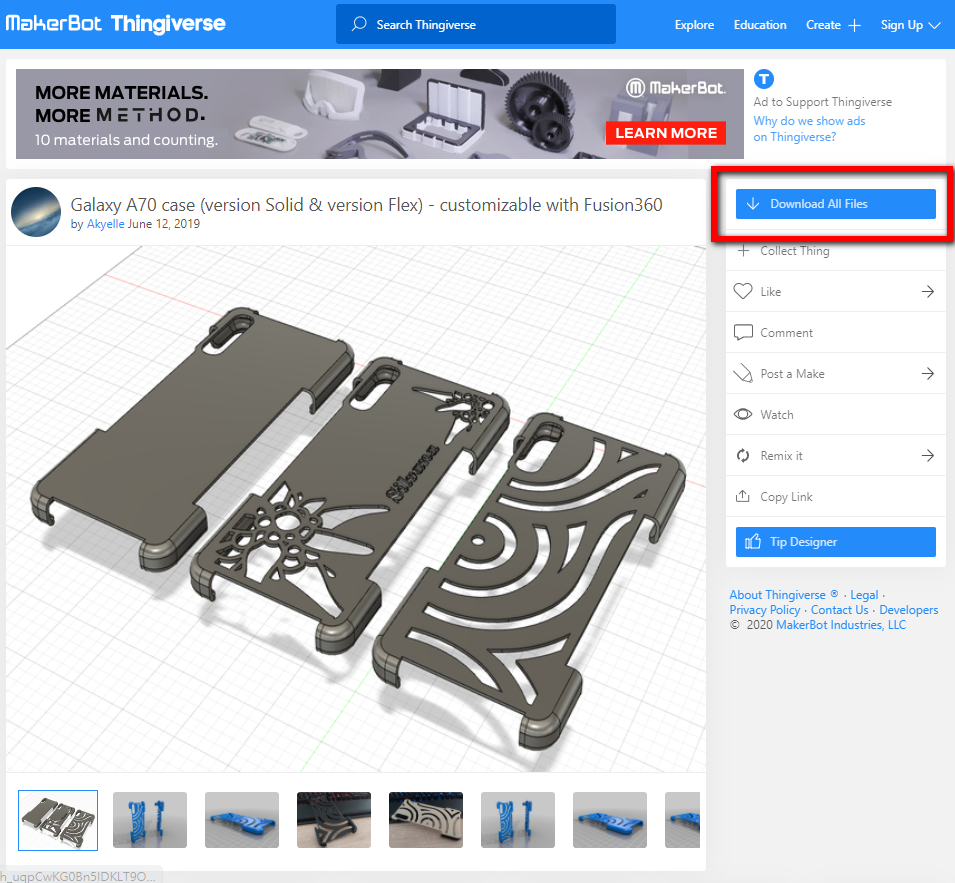Click the Akyelle author avatar
The image size is (955, 883).
(36, 212)
